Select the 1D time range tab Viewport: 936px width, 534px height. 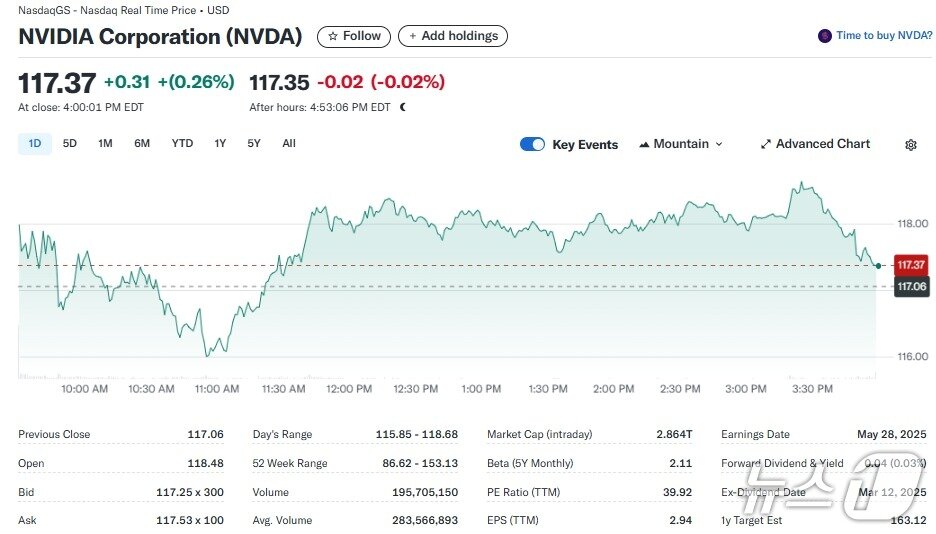pyautogui.click(x=35, y=144)
